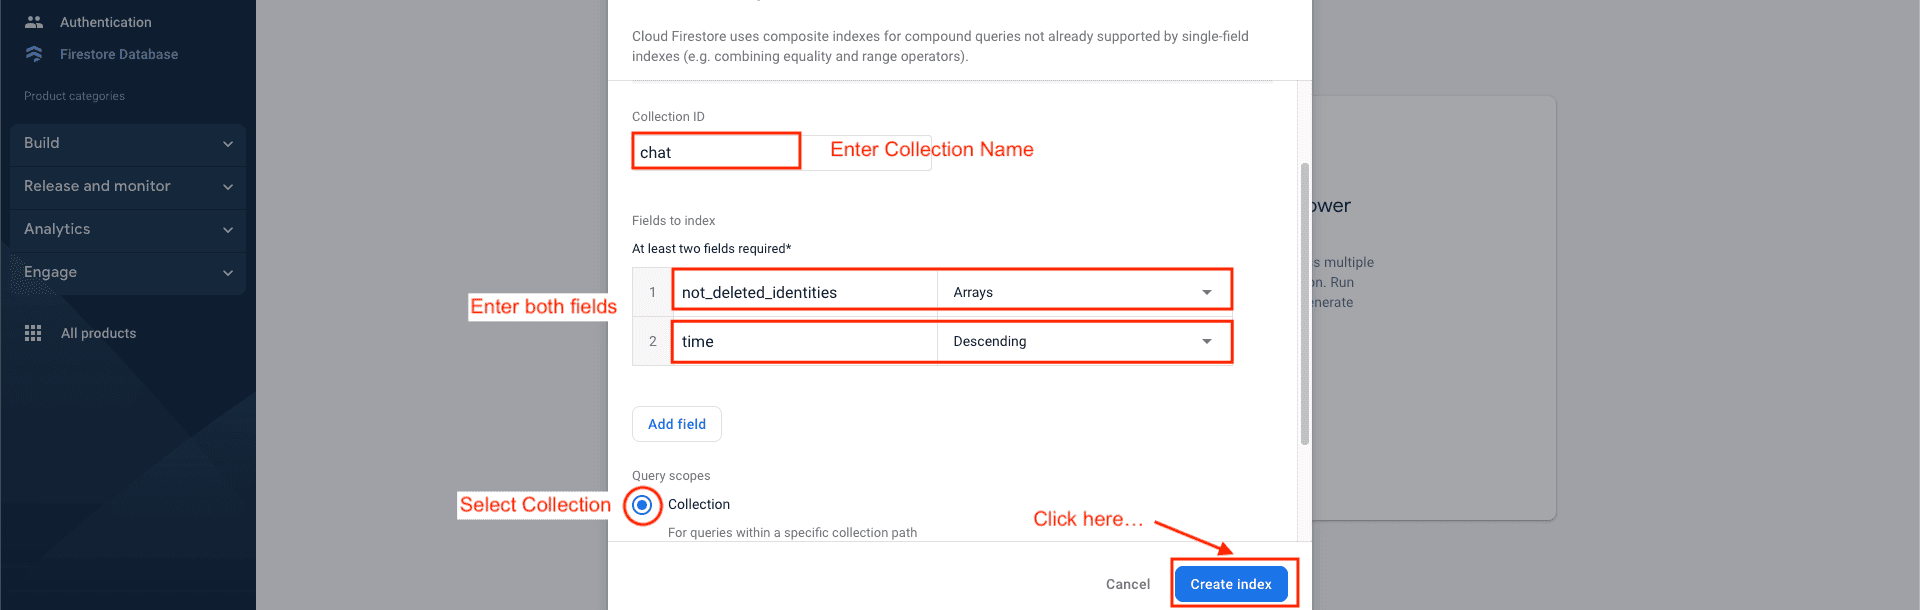Open Firestore Database in the sidebar
The width and height of the screenshot is (1920, 610).
click(x=119, y=54)
